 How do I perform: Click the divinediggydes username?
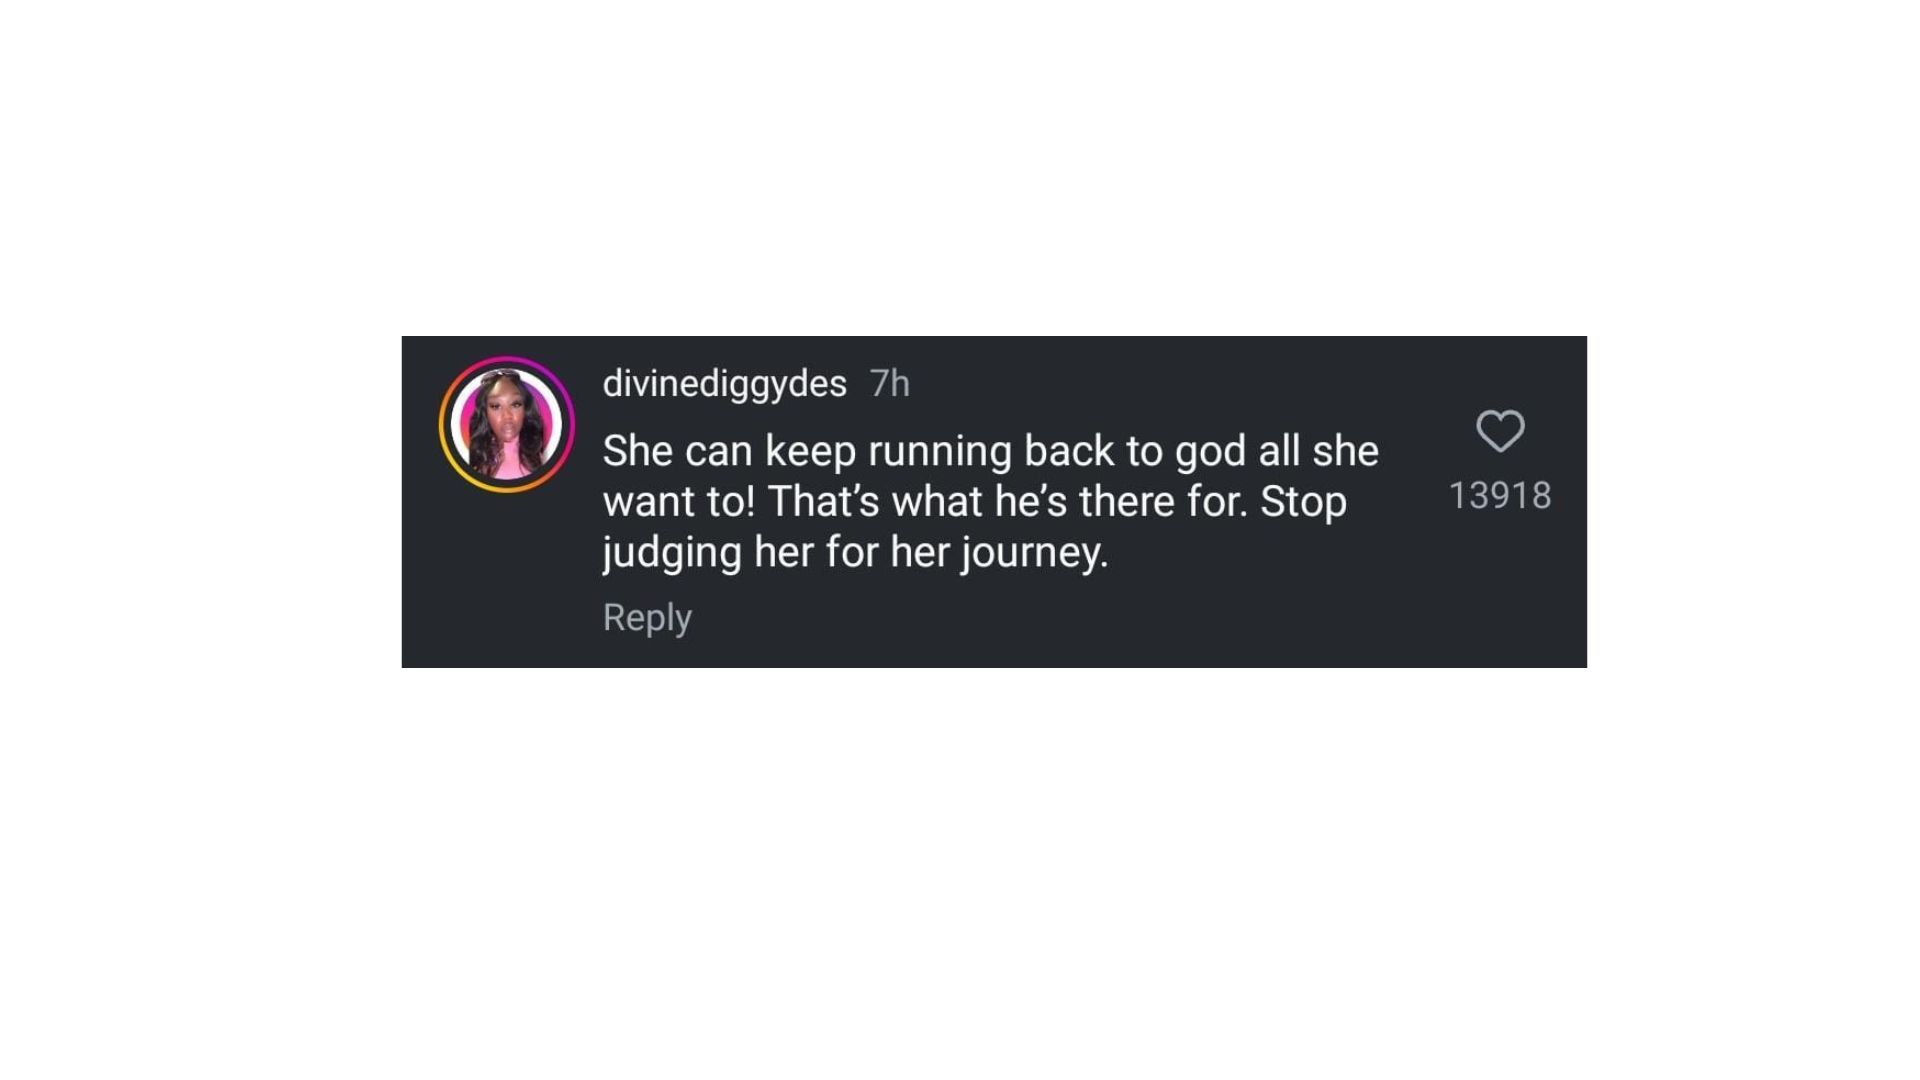click(724, 384)
